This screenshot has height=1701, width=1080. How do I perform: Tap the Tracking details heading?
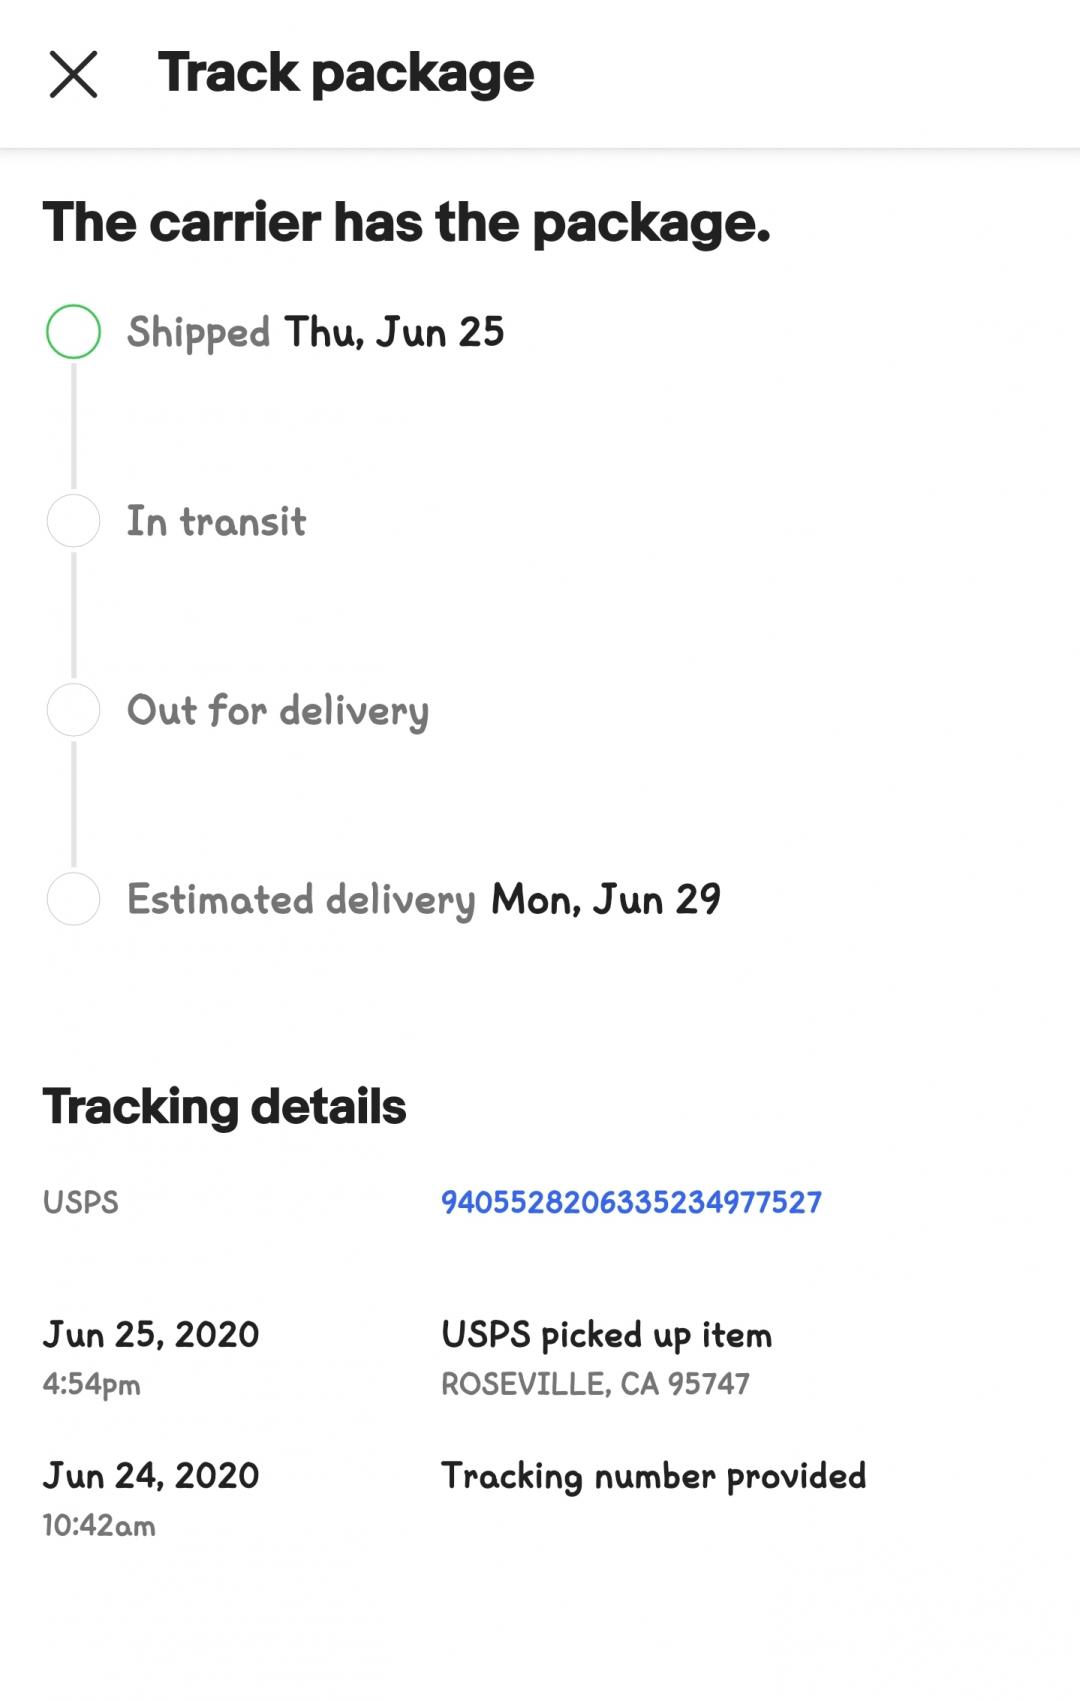point(224,1107)
